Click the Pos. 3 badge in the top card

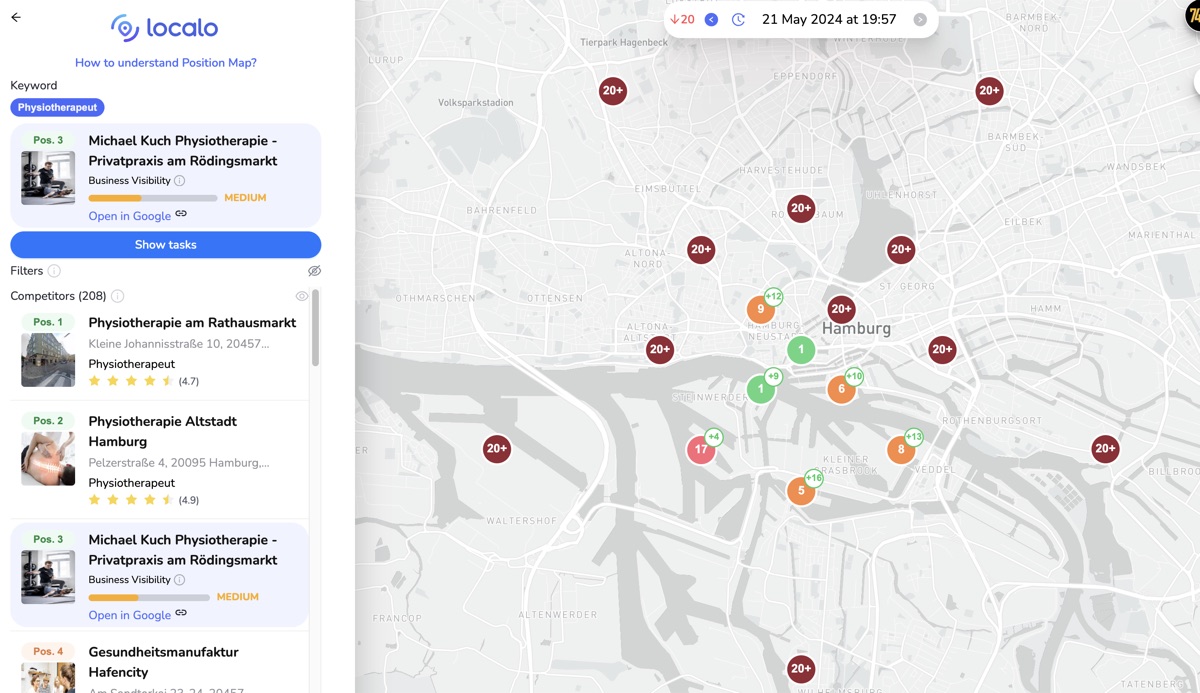click(48, 140)
